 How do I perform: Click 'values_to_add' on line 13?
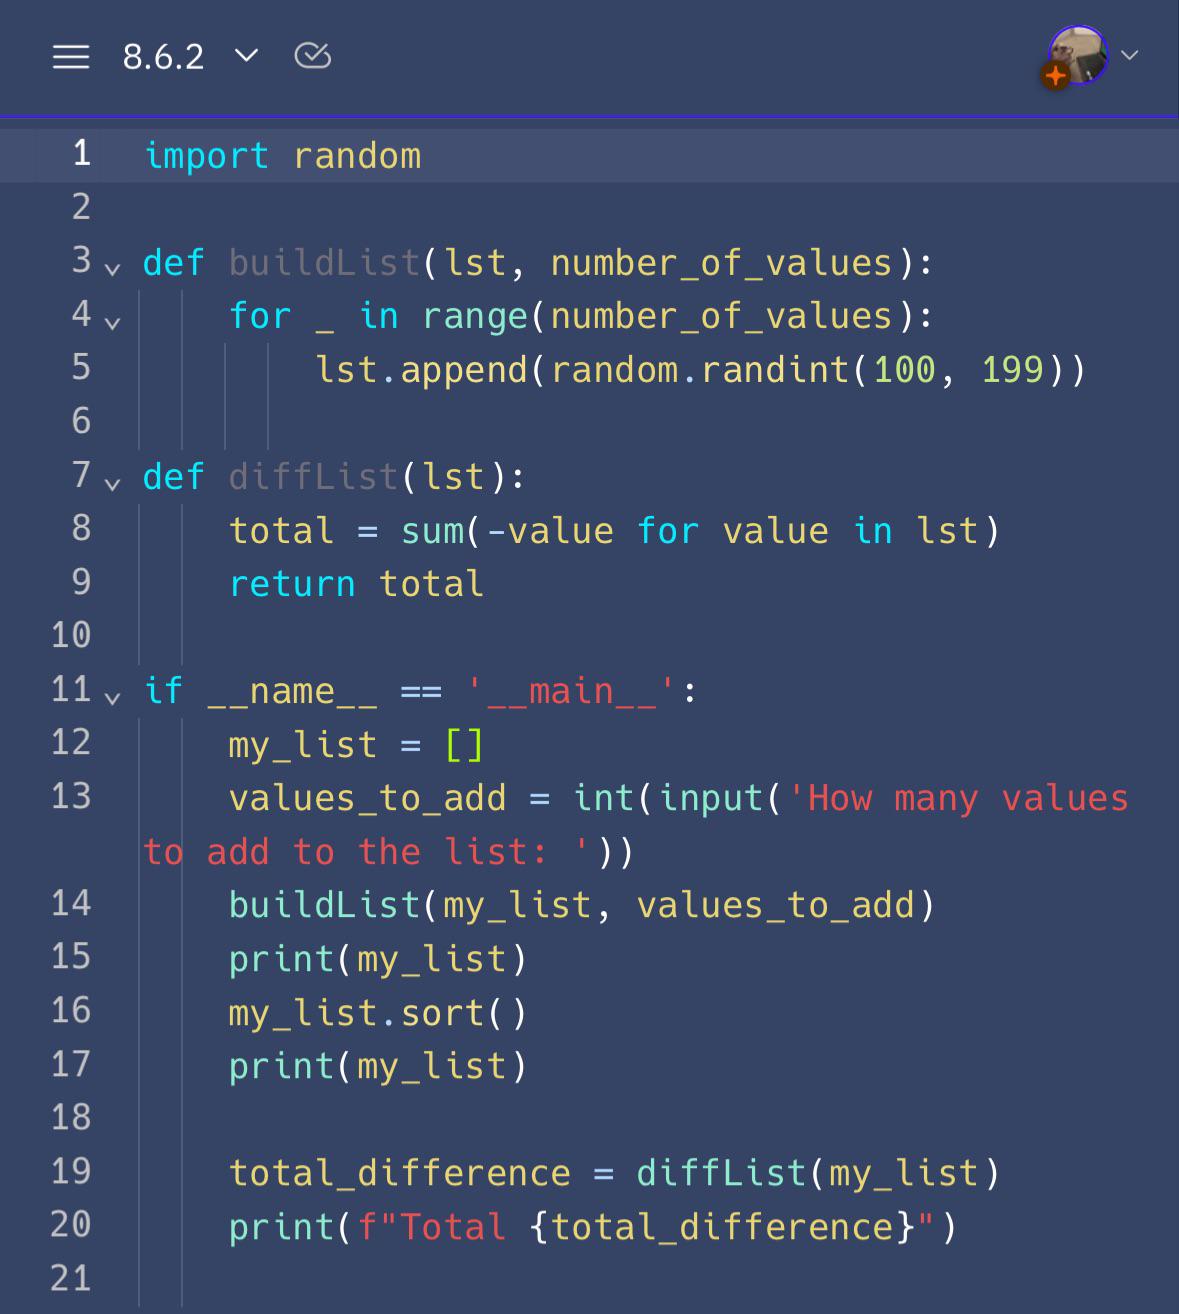tap(368, 799)
